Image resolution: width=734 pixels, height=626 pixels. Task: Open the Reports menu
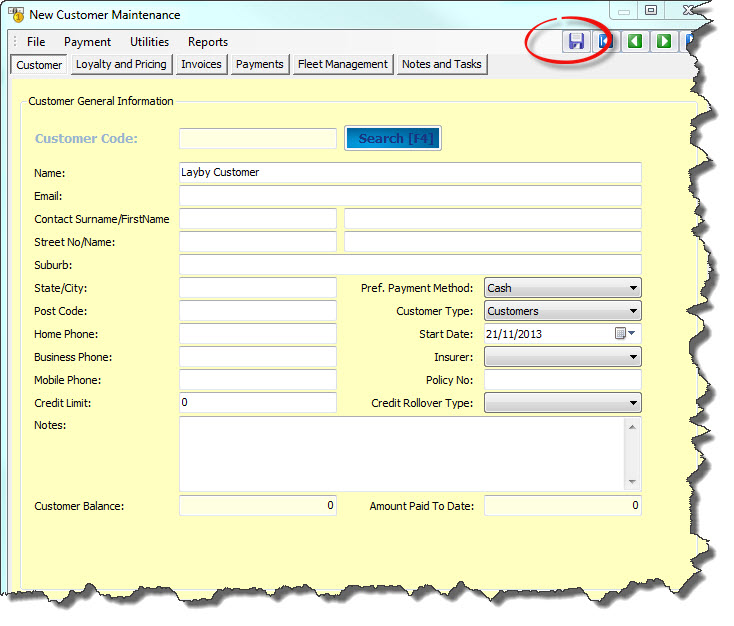pyautogui.click(x=208, y=42)
